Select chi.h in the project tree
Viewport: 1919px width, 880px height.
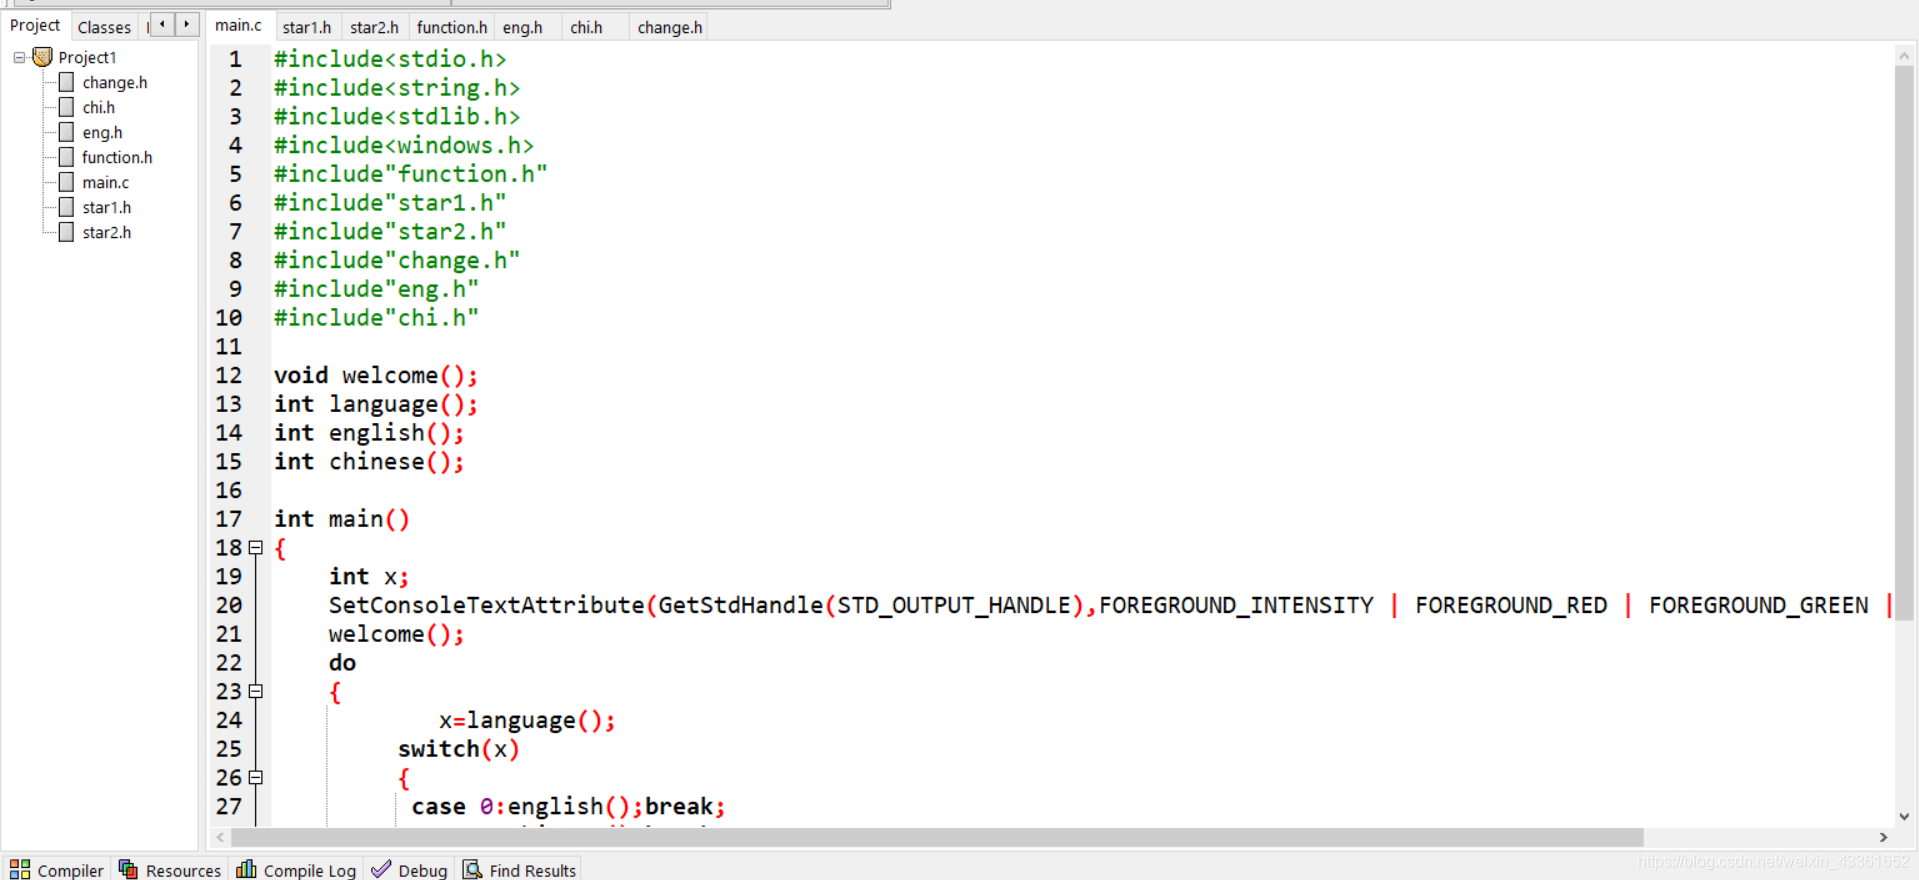tap(99, 107)
